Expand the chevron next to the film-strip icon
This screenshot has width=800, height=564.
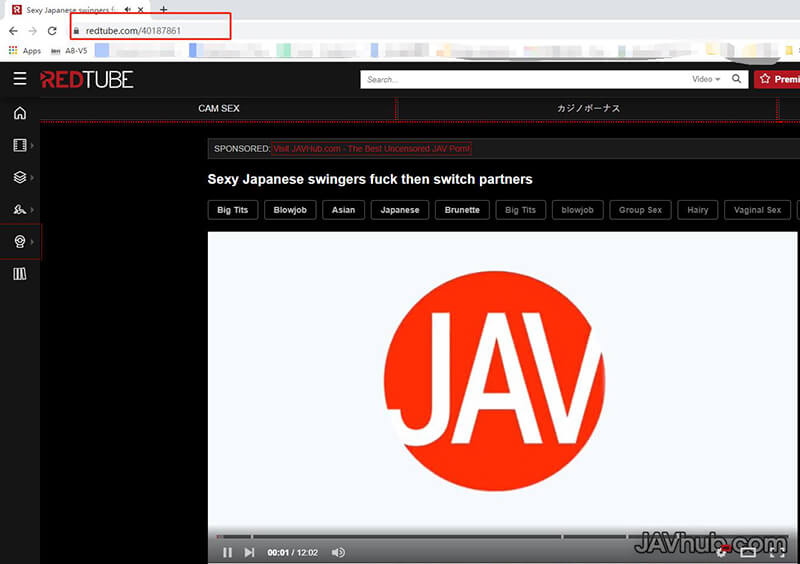(32, 145)
